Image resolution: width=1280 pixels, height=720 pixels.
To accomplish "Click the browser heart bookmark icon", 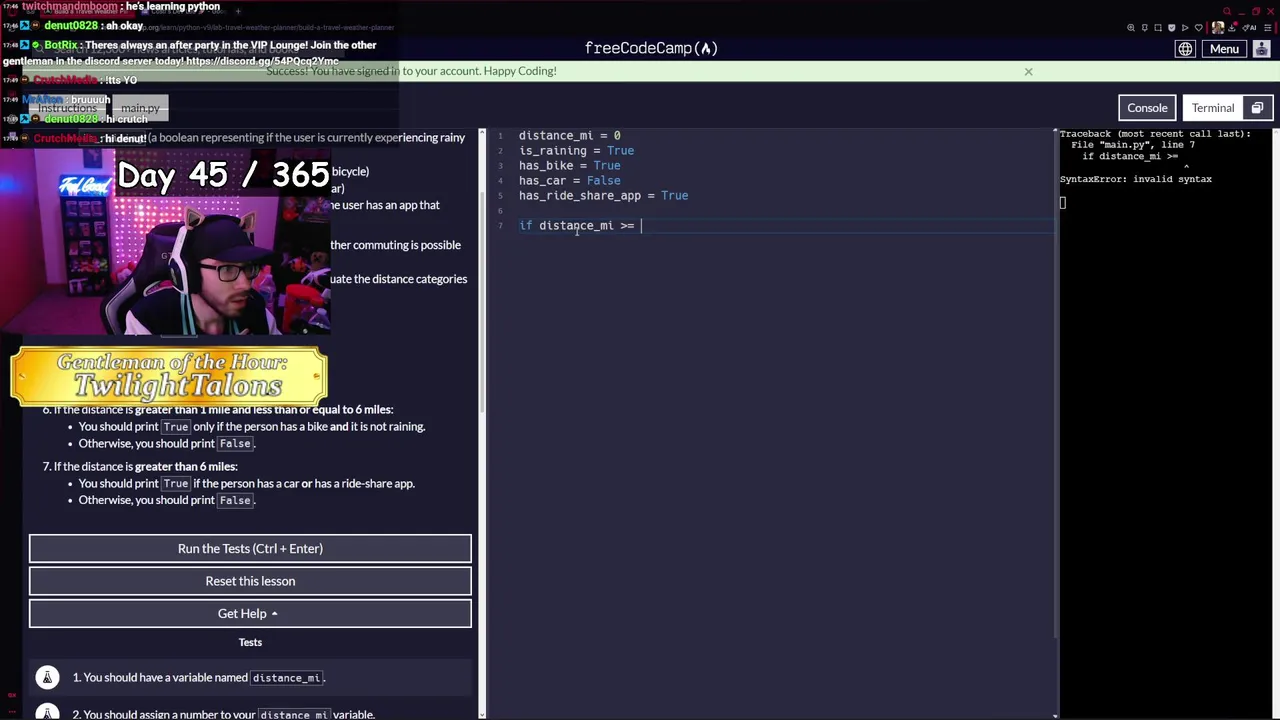I will point(1199,28).
